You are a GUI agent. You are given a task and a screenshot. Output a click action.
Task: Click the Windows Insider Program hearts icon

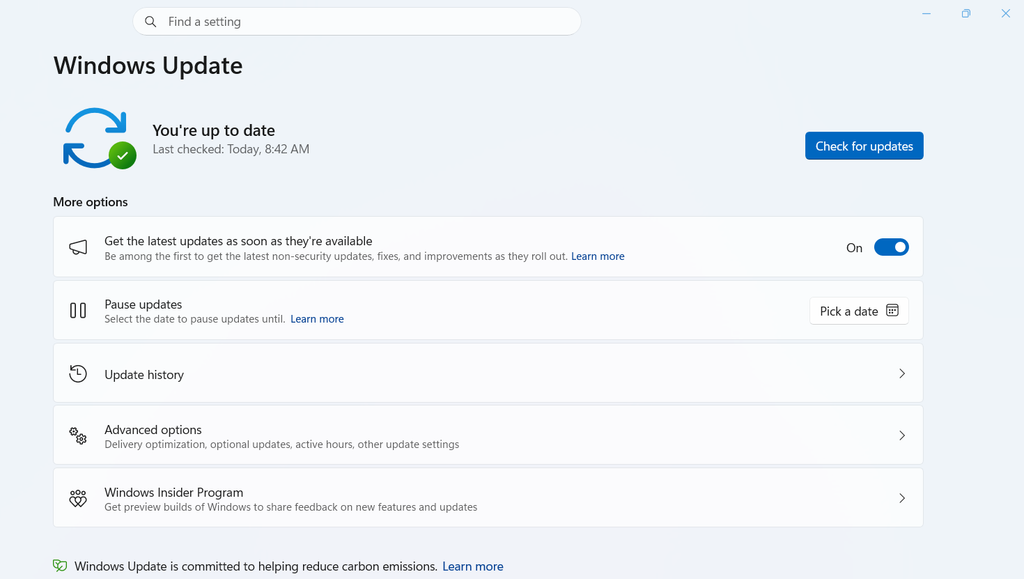pos(78,498)
